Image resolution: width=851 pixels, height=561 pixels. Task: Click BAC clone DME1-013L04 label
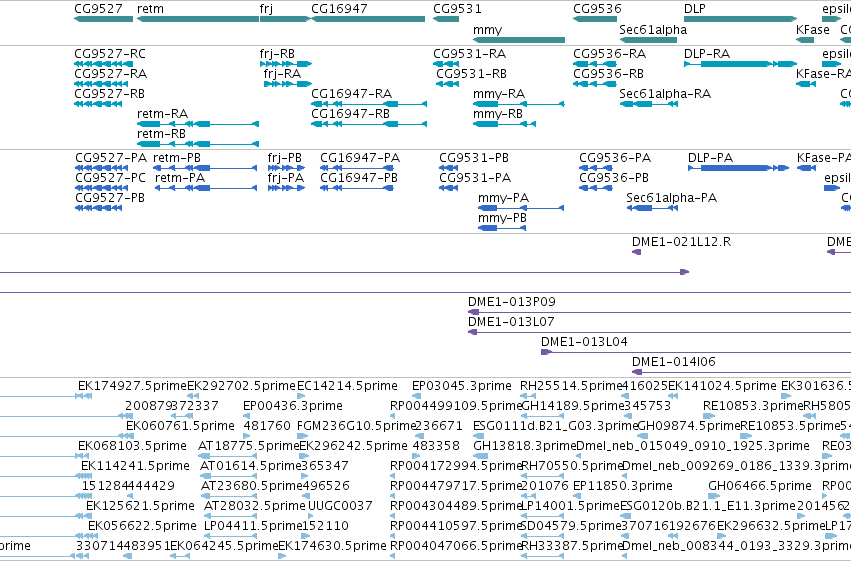[584, 342]
